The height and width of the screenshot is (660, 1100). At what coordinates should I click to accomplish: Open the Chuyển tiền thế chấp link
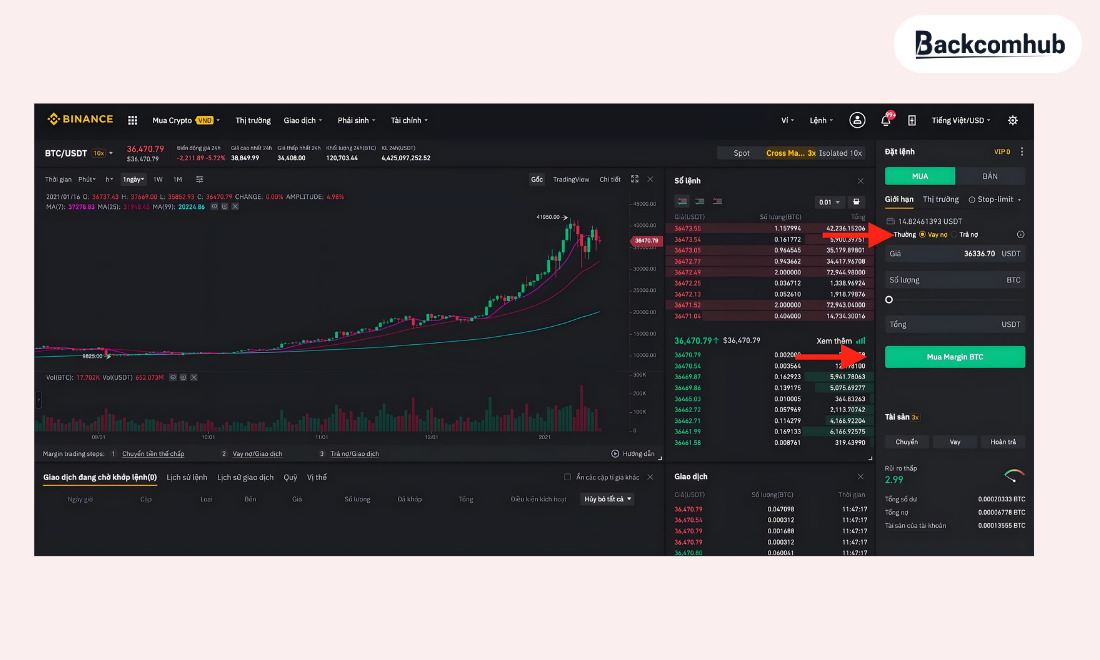[x=153, y=454]
